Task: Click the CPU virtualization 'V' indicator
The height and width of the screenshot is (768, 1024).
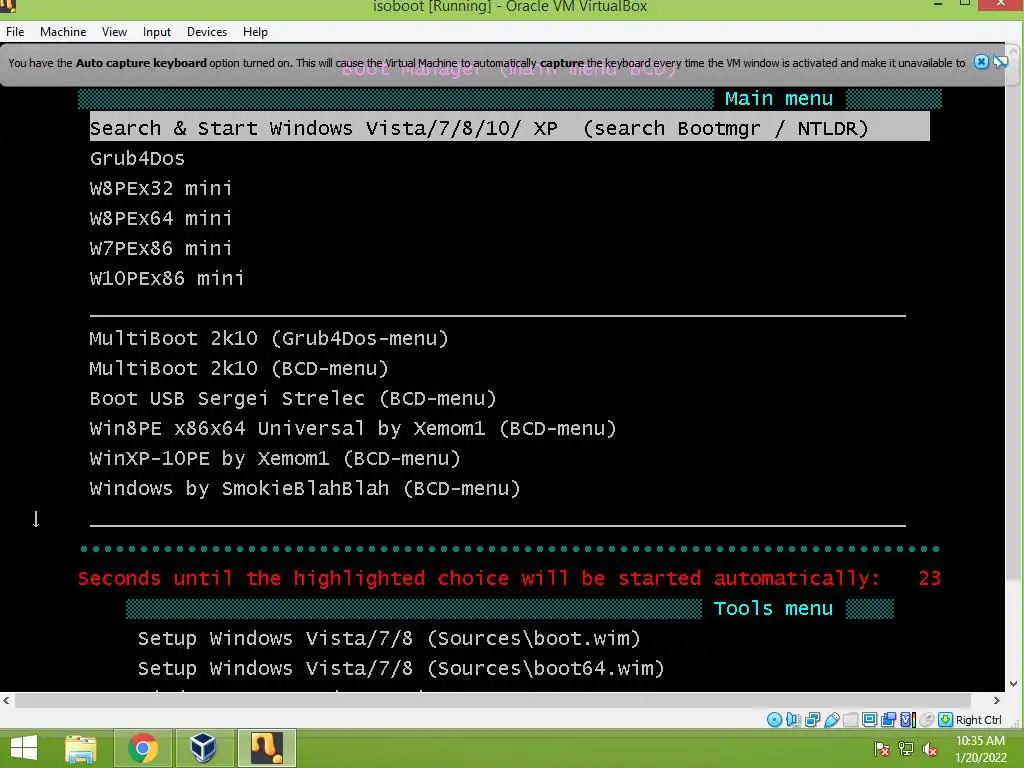Action: point(907,720)
